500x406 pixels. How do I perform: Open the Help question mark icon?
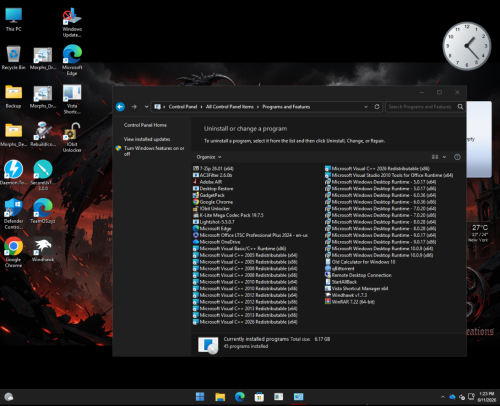[x=457, y=157]
